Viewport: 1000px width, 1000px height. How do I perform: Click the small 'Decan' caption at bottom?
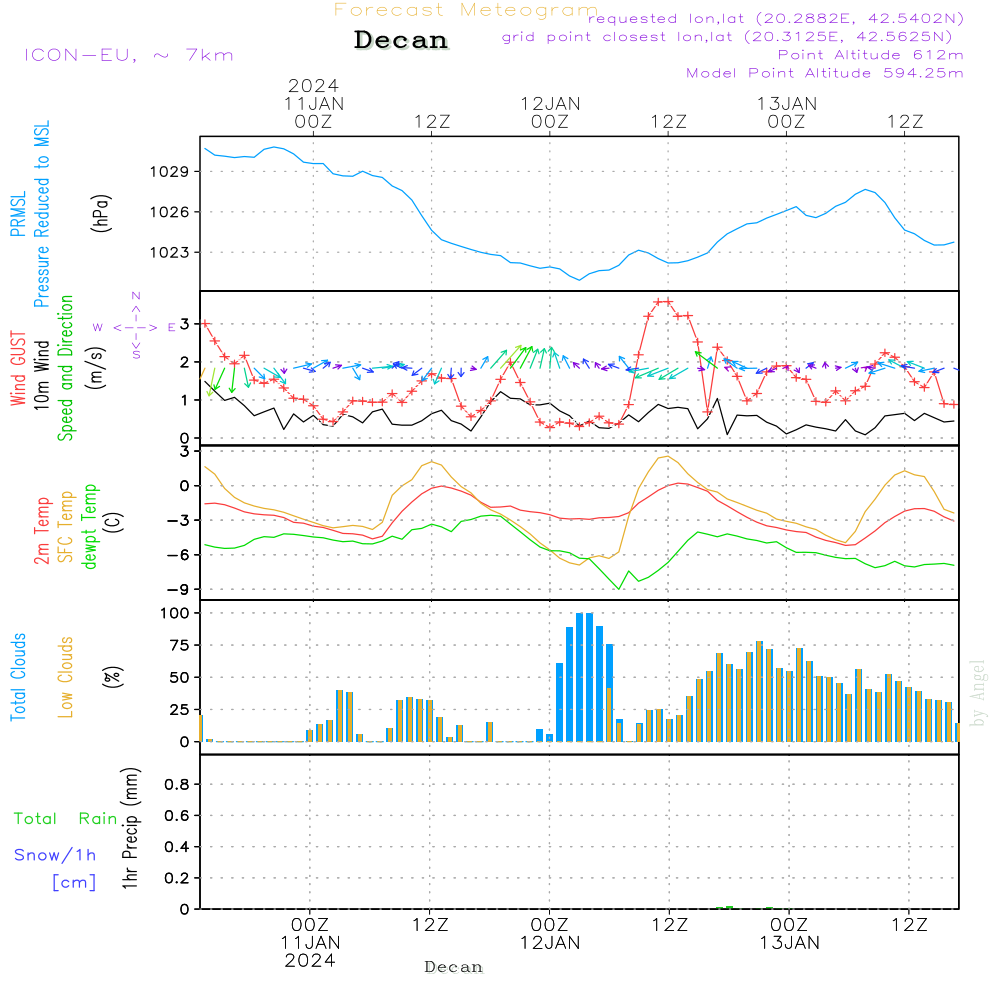tap(453, 967)
